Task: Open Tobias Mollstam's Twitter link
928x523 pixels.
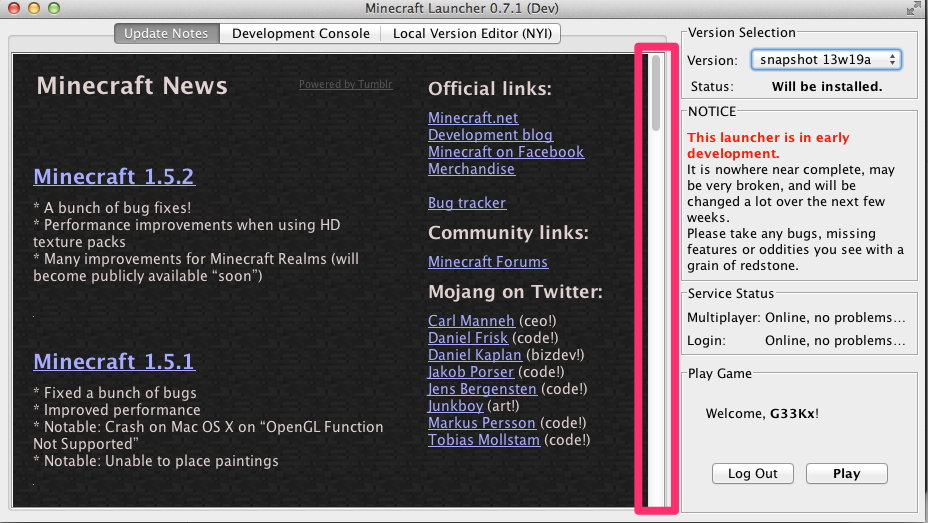Action: 484,440
